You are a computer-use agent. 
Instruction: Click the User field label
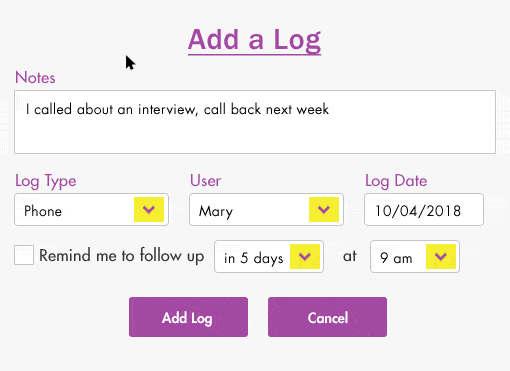205,180
